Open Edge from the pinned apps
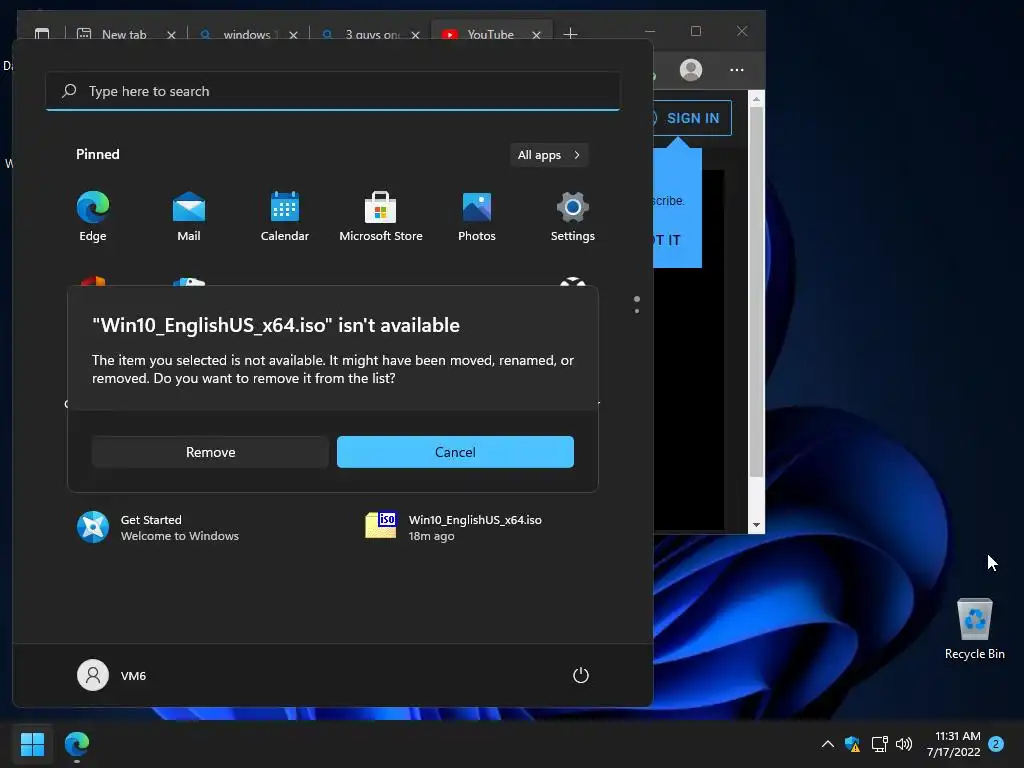 [x=93, y=216]
